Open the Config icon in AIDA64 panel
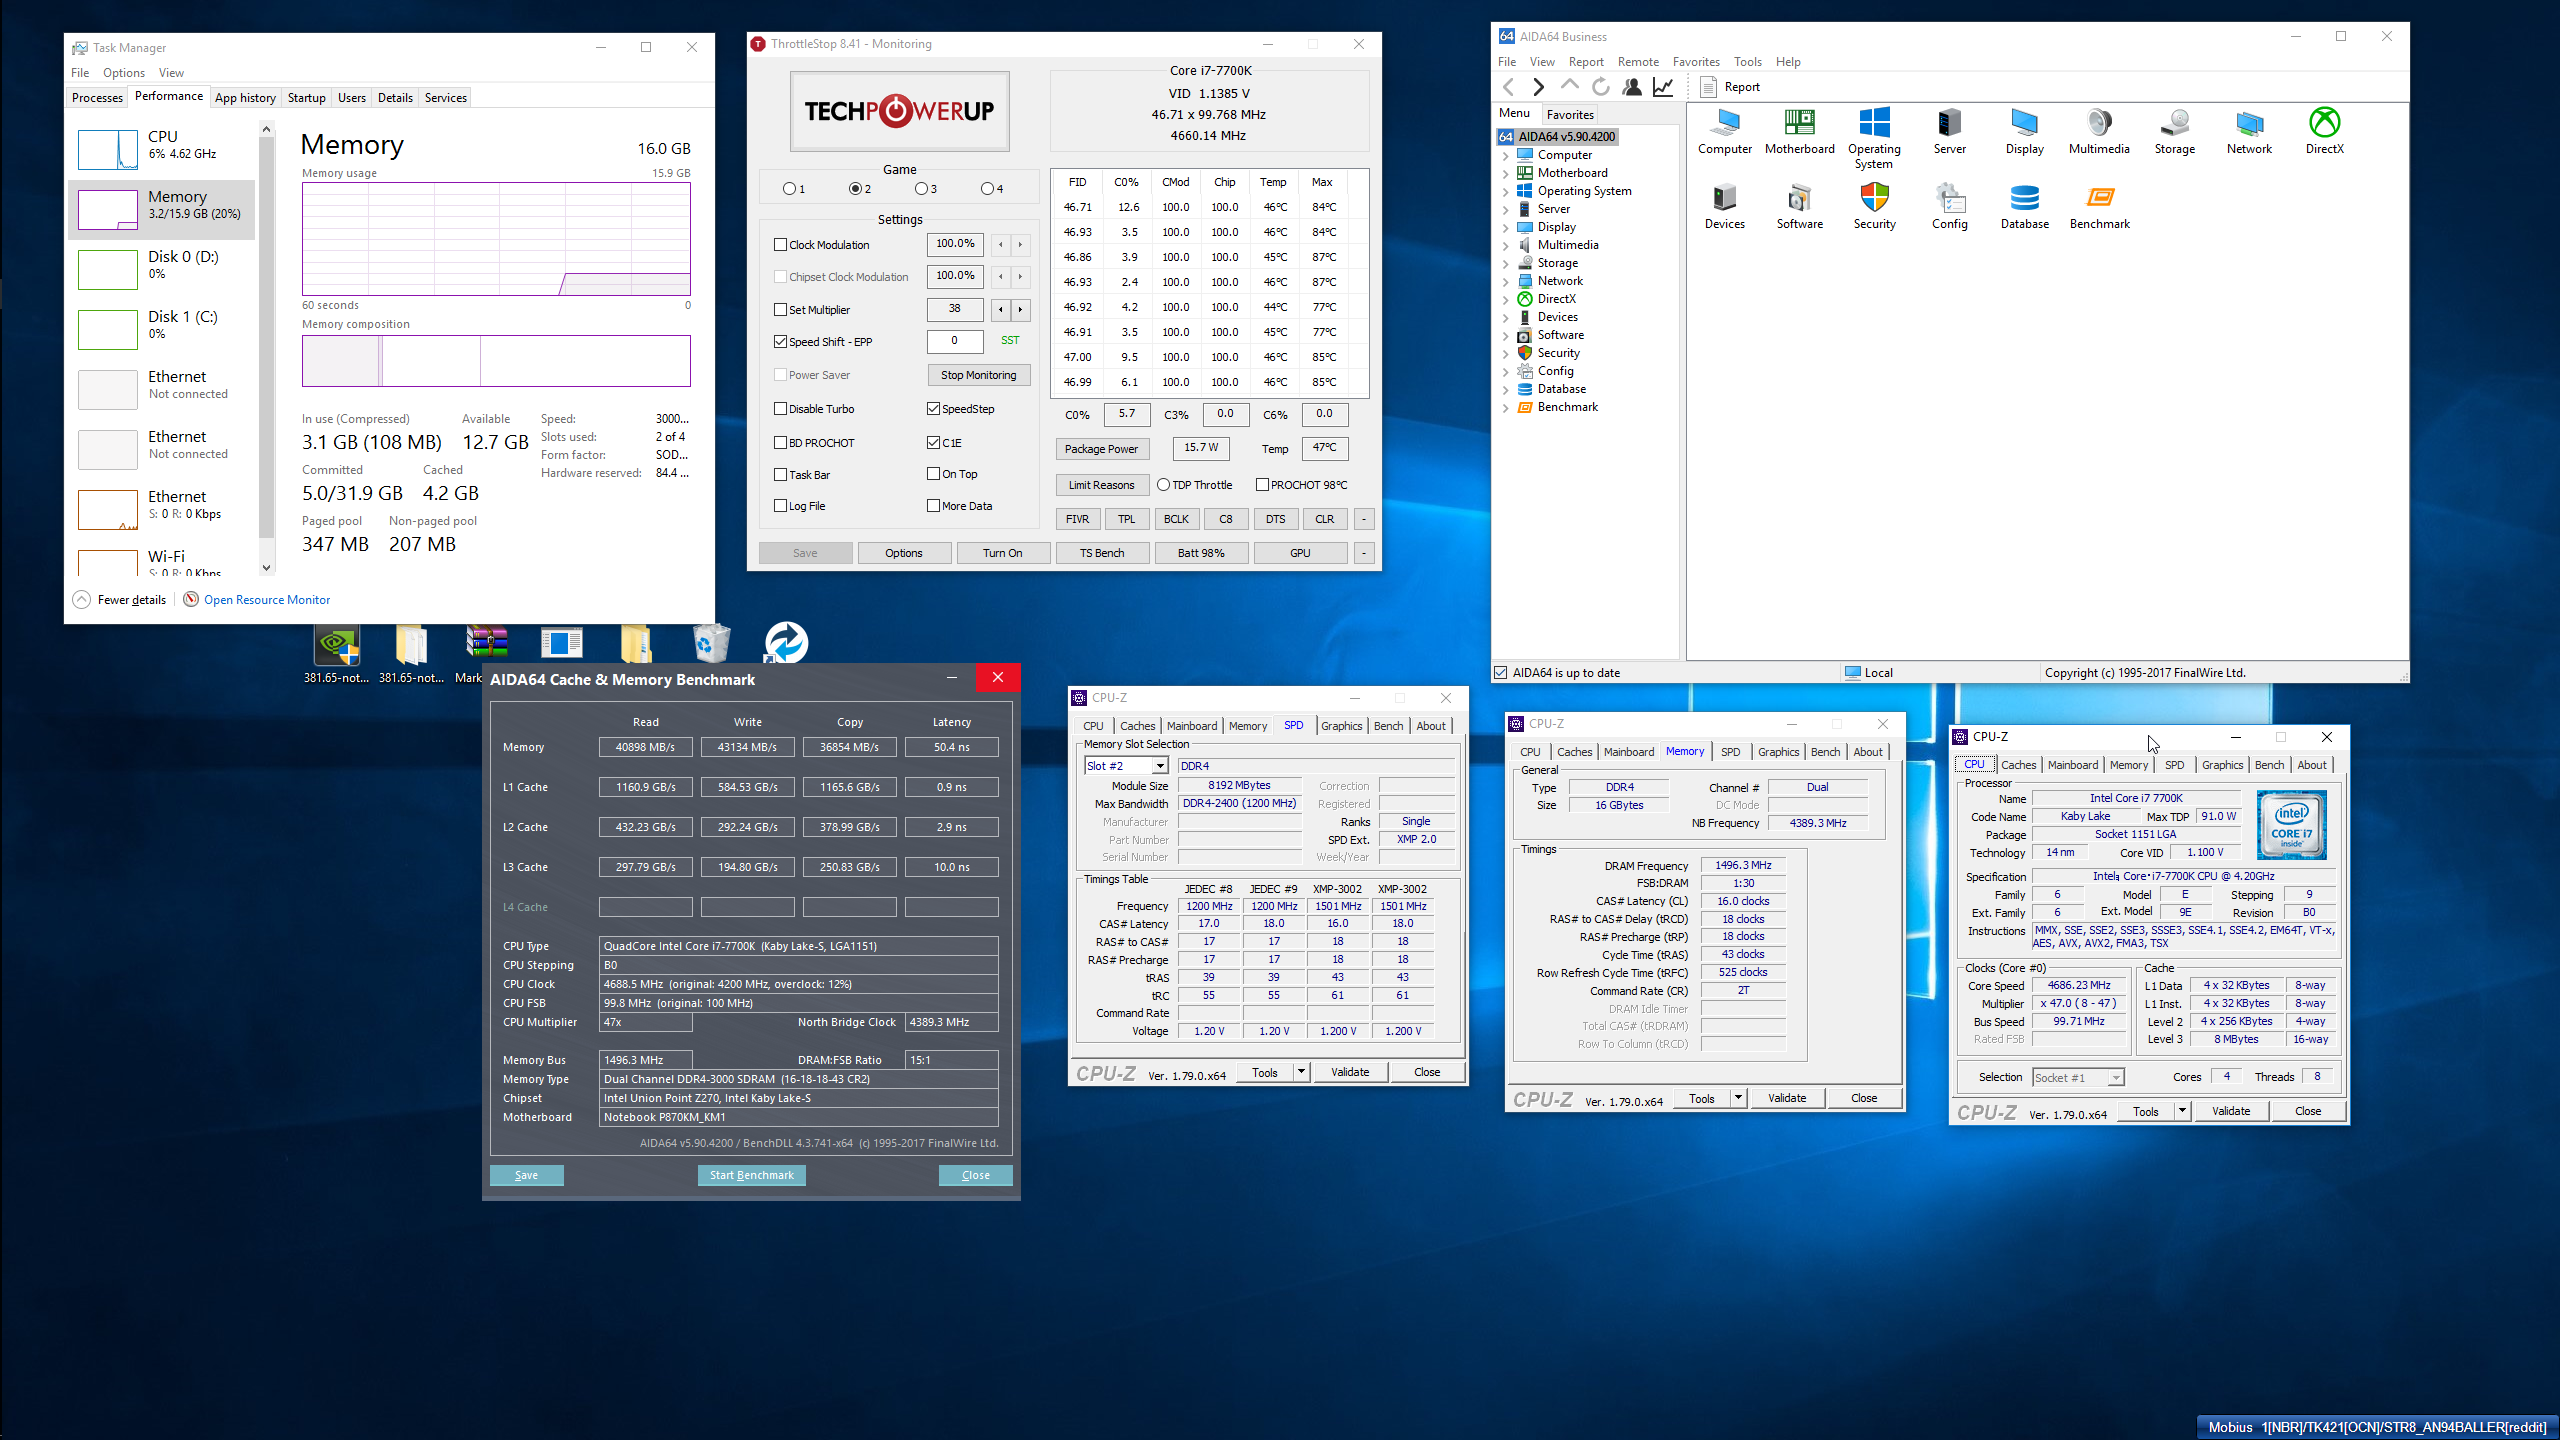Image resolution: width=2560 pixels, height=1440 pixels. pyautogui.click(x=1949, y=198)
